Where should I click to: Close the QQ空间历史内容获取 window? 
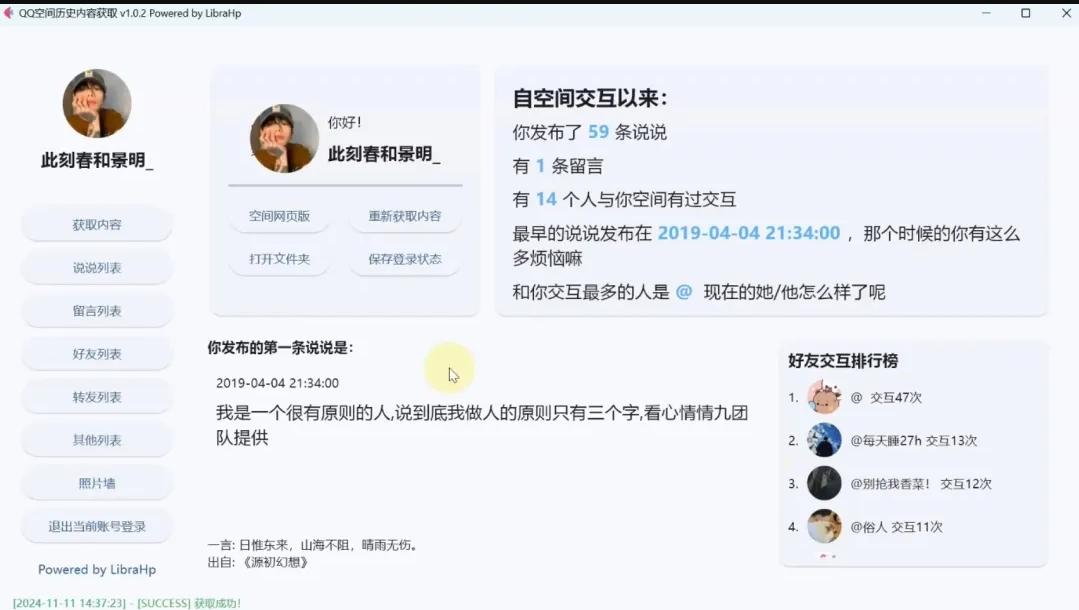pos(1066,13)
